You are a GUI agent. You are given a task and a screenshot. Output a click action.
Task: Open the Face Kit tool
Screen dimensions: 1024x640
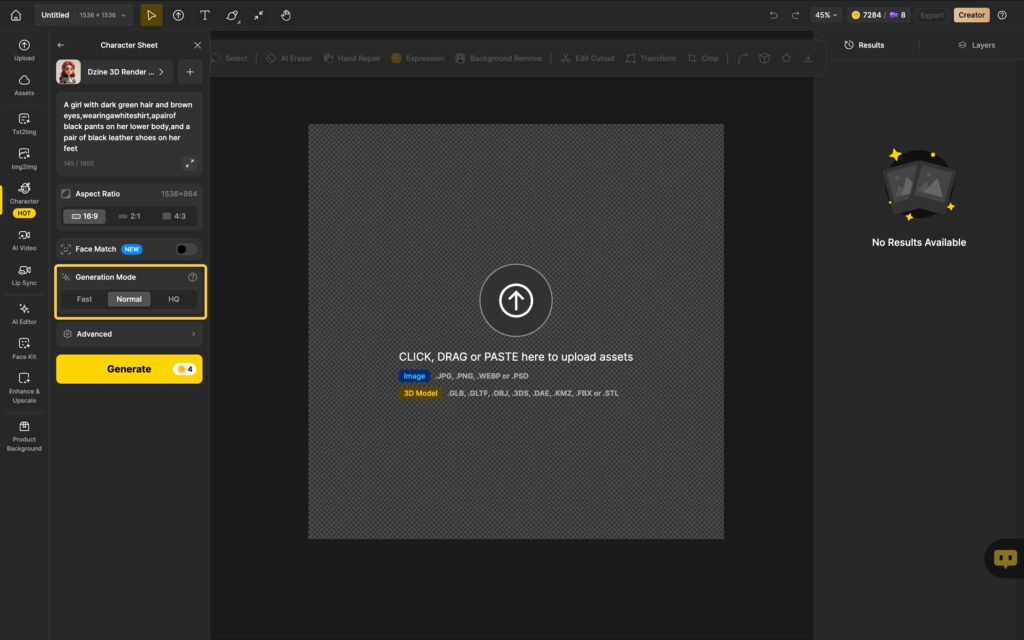pos(24,347)
